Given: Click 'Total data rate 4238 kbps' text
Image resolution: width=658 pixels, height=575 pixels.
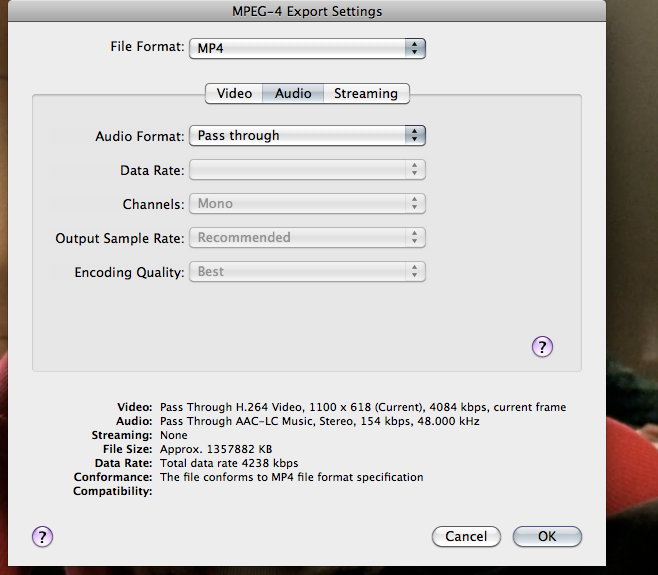Looking at the screenshot, I should click(229, 463).
